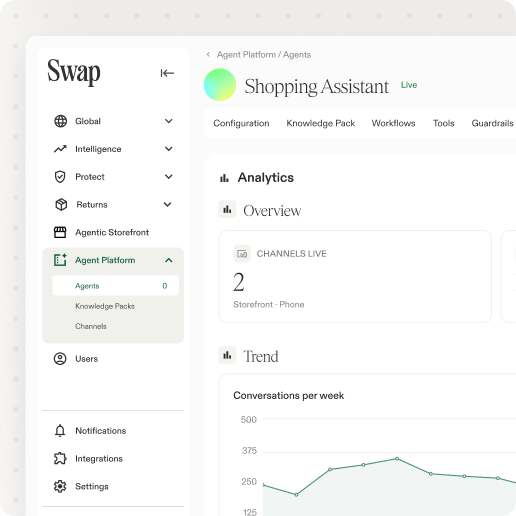Click the peak data point on the chart
This screenshot has width=516, height=516.
(397, 459)
